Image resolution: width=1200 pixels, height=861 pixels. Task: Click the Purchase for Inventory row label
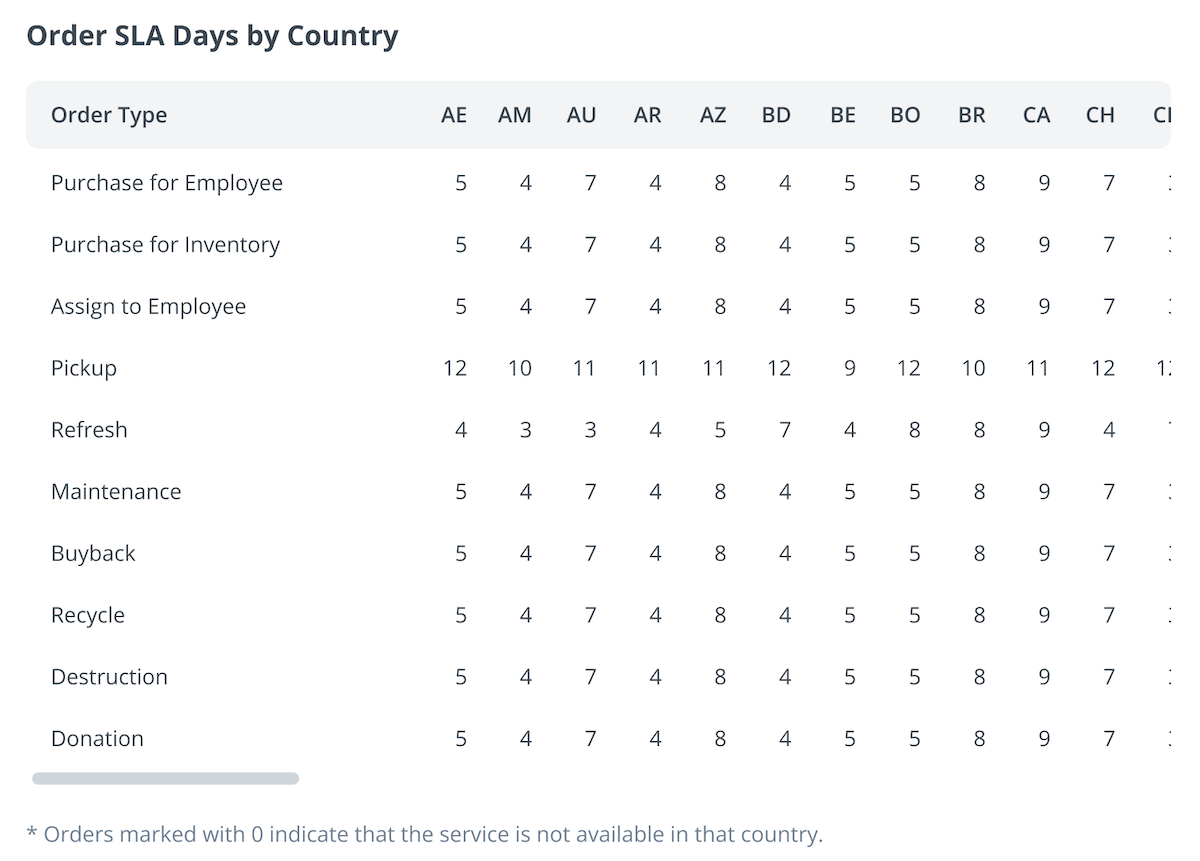165,245
